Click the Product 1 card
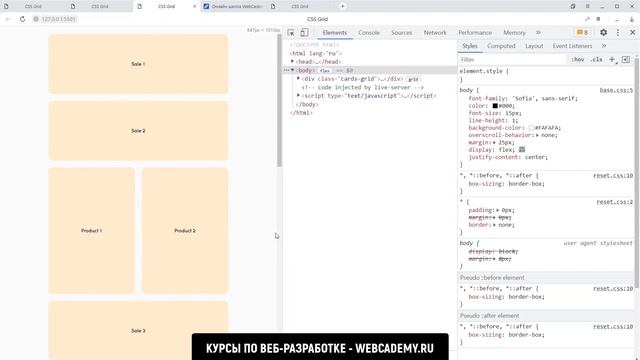This screenshot has height=360, width=640. [x=91, y=231]
